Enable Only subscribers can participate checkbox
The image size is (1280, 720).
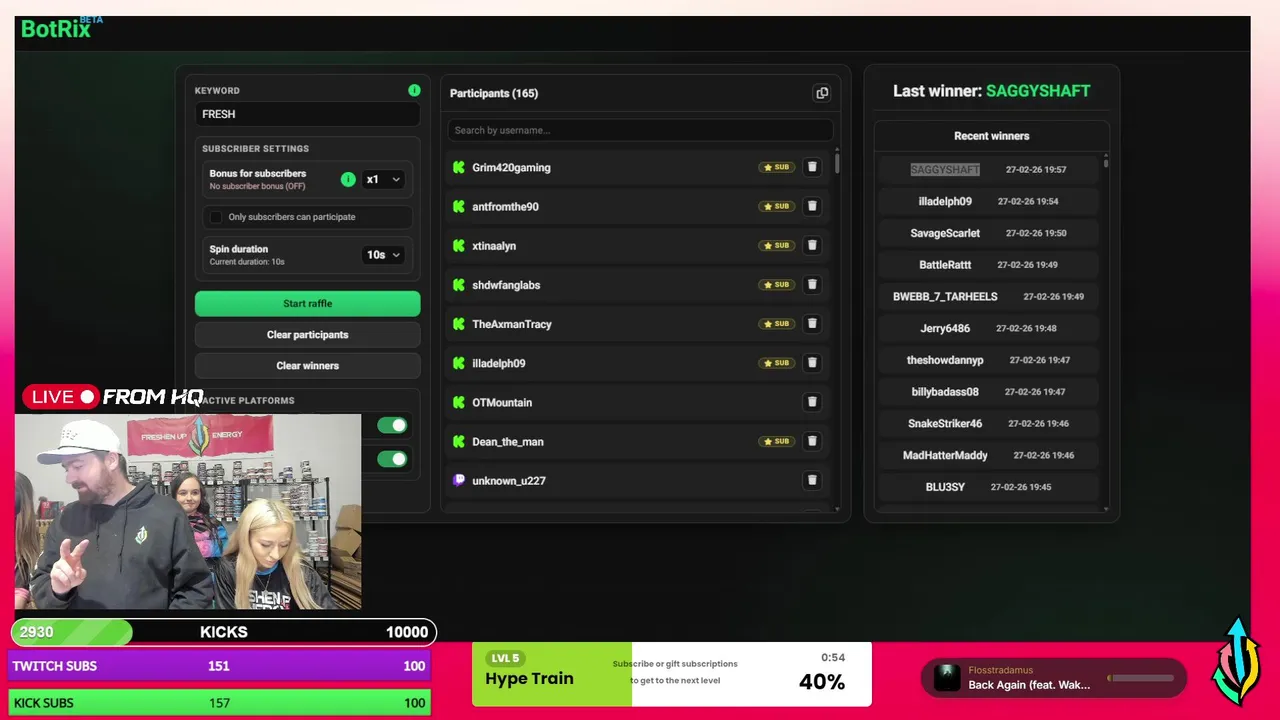(x=215, y=217)
